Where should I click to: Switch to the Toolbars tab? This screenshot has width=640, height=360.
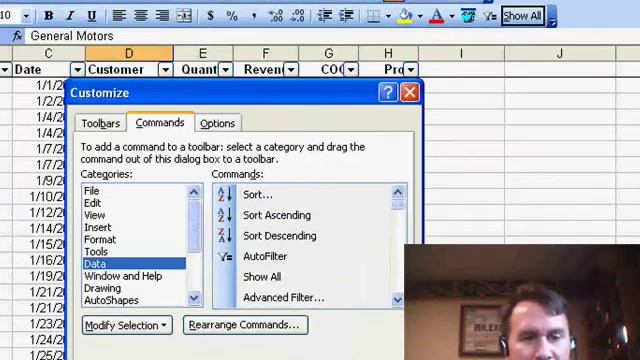point(100,123)
